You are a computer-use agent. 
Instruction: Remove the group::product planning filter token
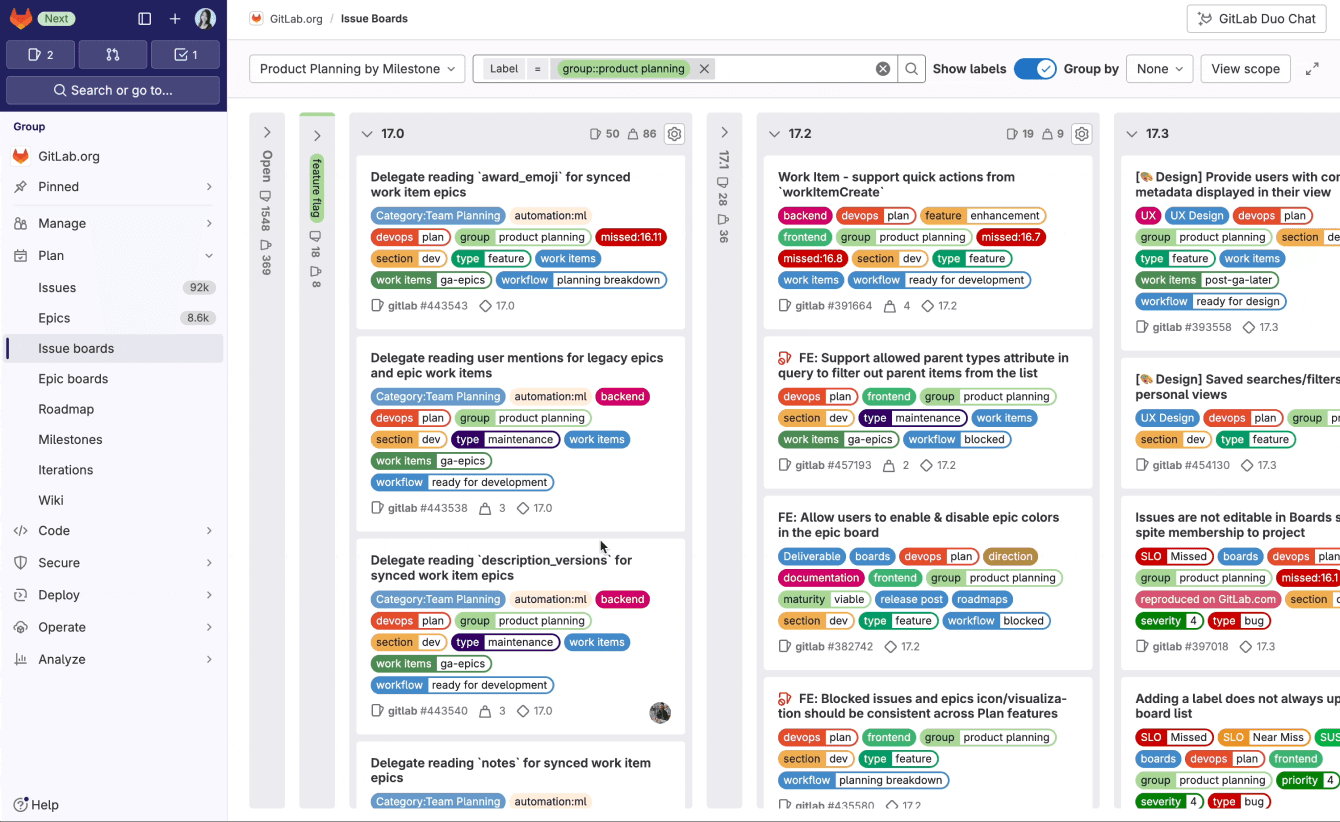click(704, 69)
